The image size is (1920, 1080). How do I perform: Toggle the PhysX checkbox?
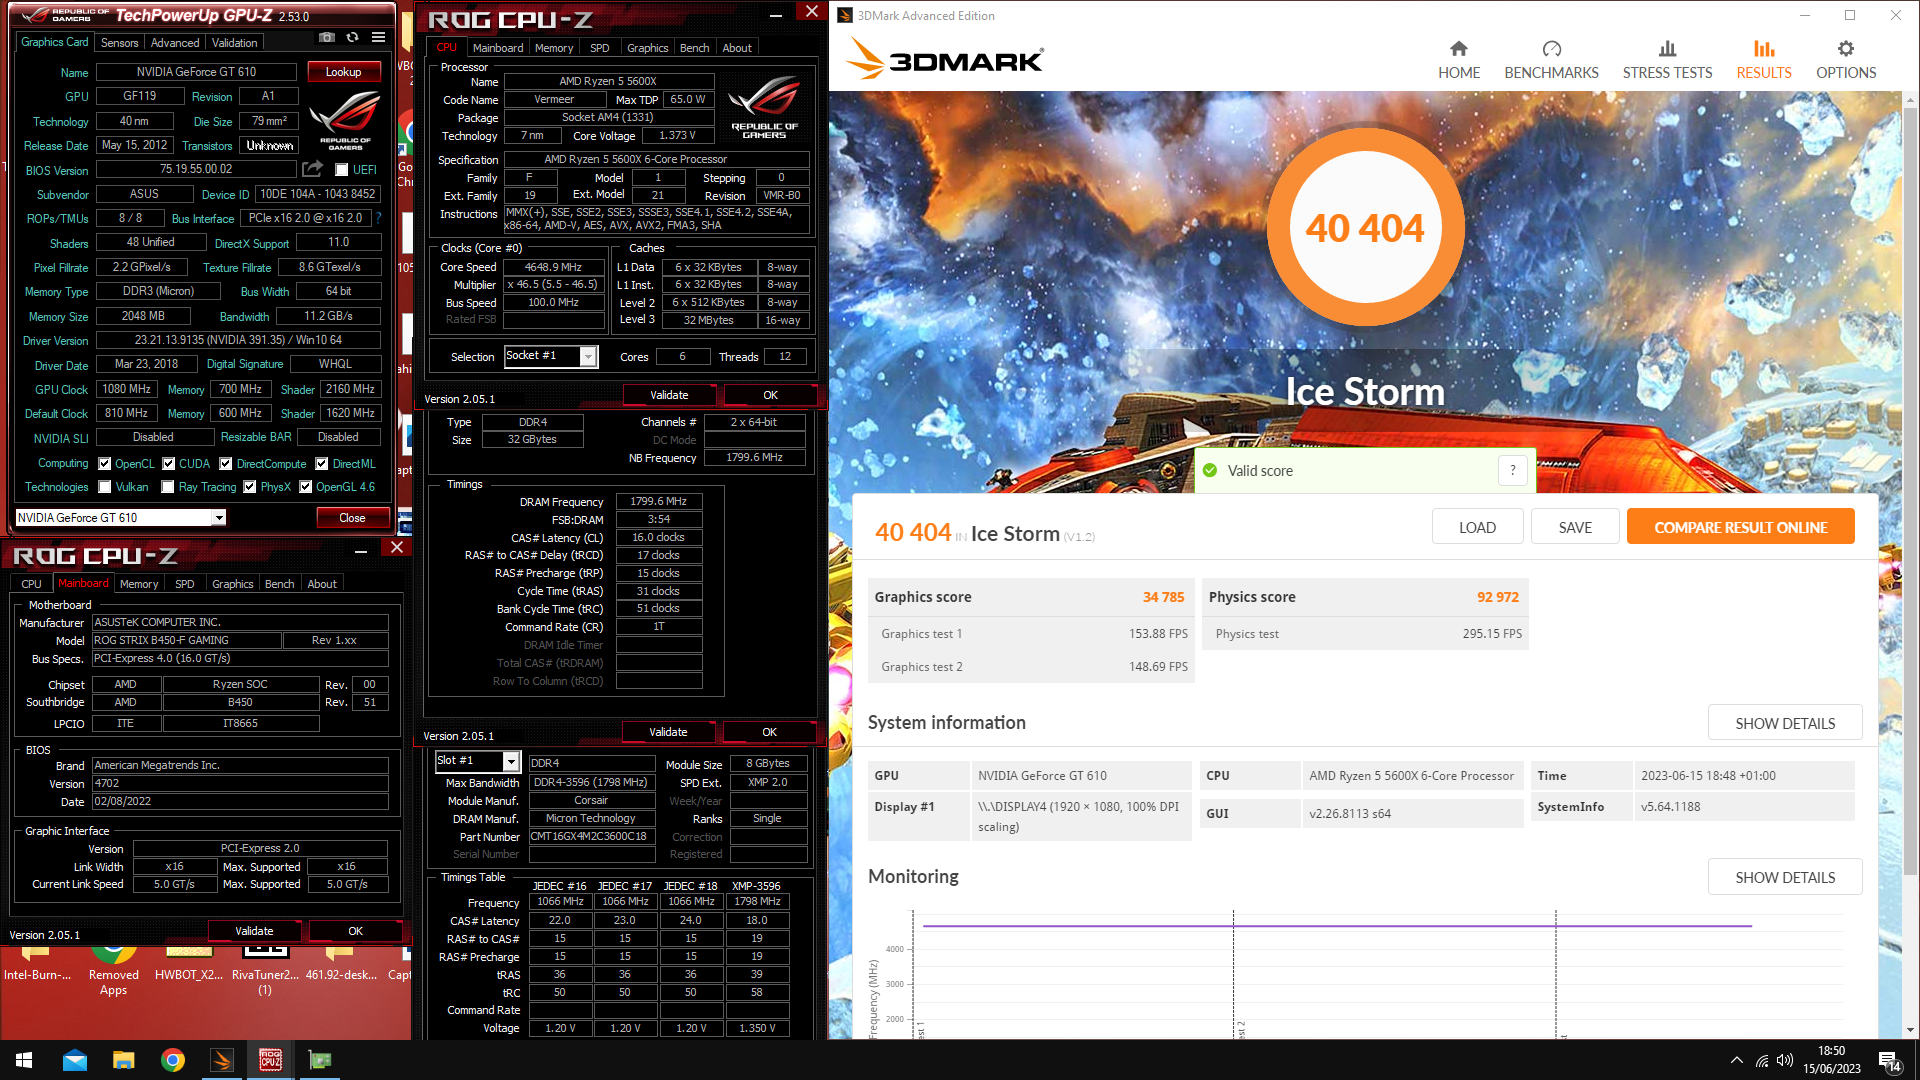[250, 487]
